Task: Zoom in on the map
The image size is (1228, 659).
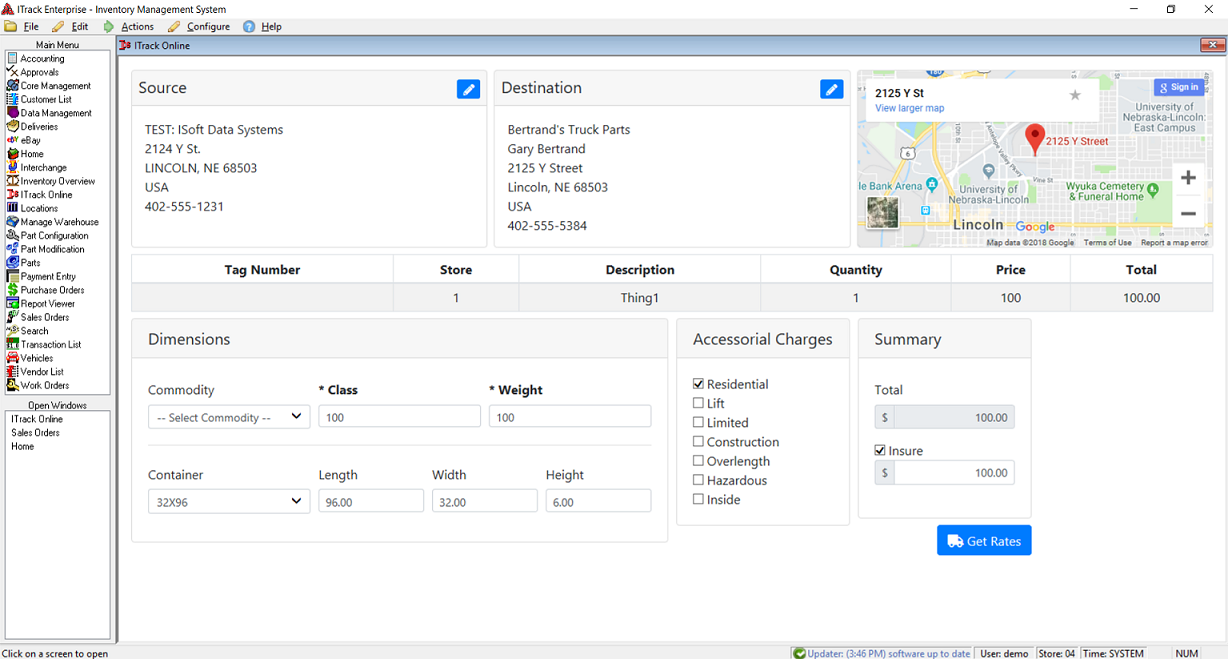Action: click(x=1188, y=178)
